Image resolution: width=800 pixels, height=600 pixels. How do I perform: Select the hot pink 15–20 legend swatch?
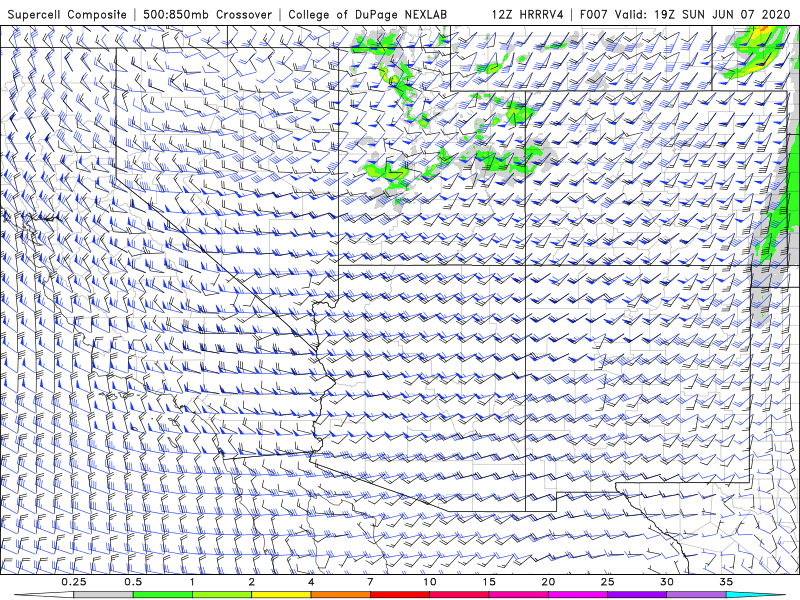pos(518,595)
